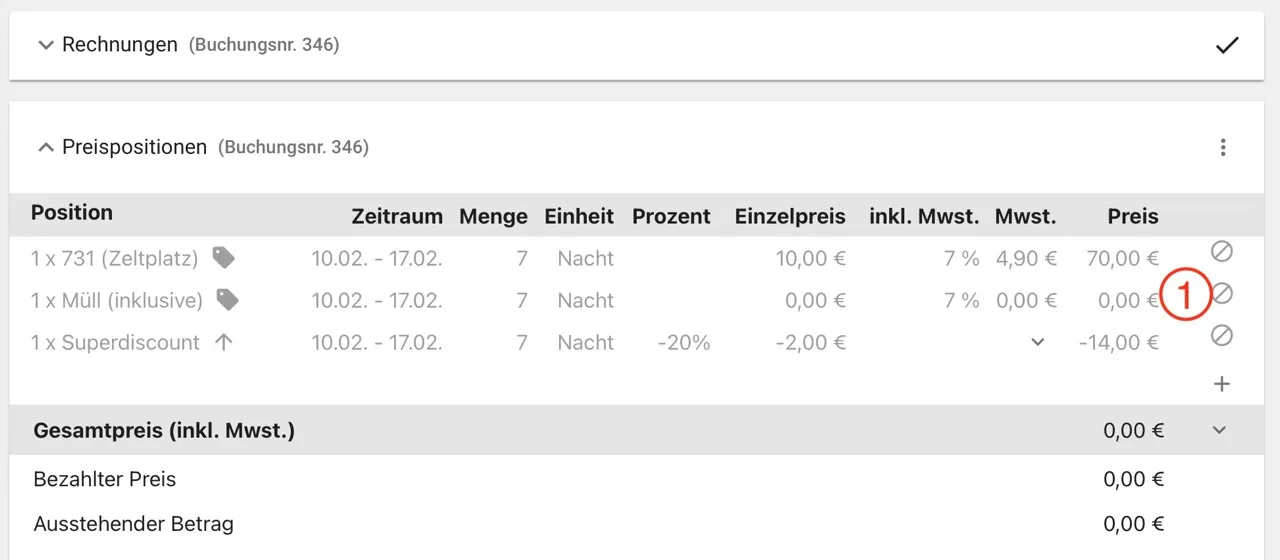This screenshot has height=560, width=1280.
Task: Select the 1 x 731 (Zeltplatz) position
Action: pyautogui.click(x=115, y=258)
